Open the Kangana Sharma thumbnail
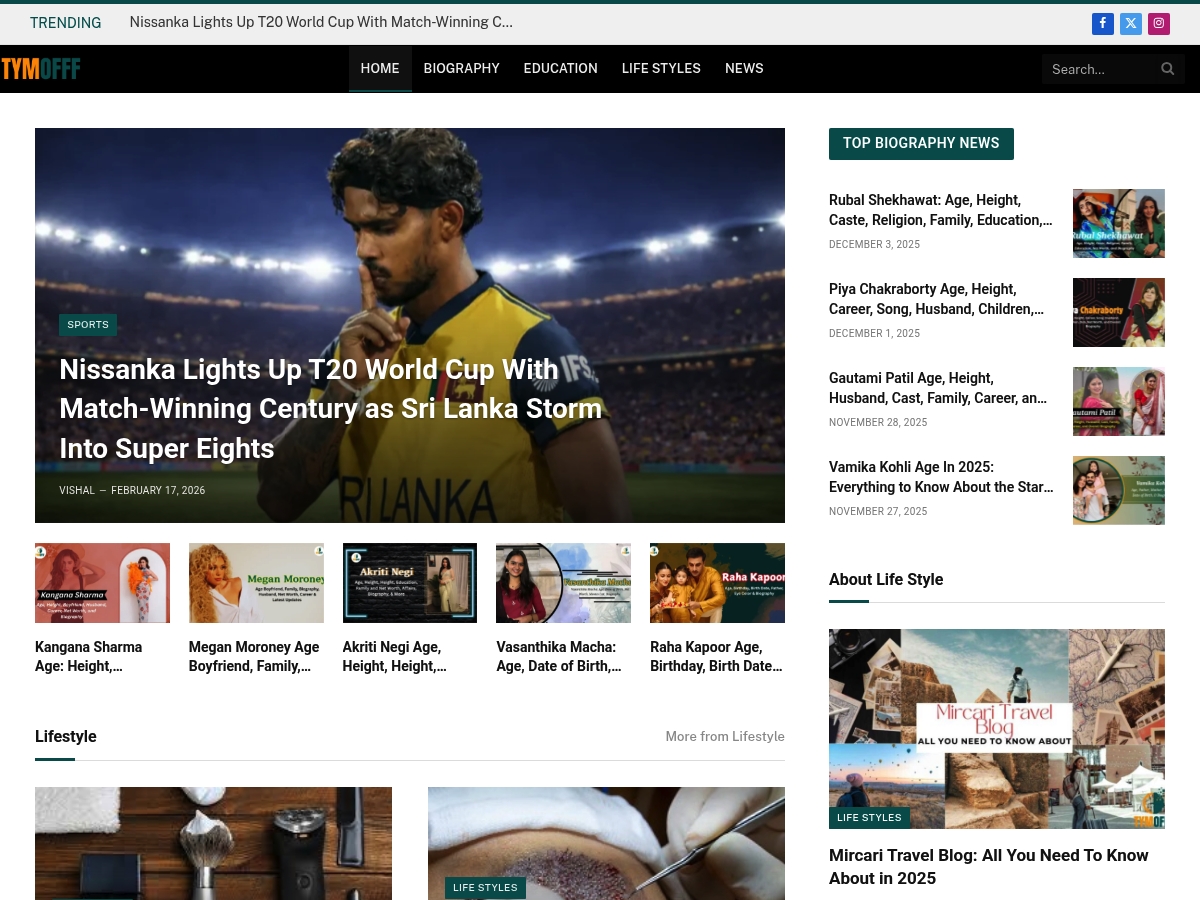The height and width of the screenshot is (900, 1200). [102, 583]
